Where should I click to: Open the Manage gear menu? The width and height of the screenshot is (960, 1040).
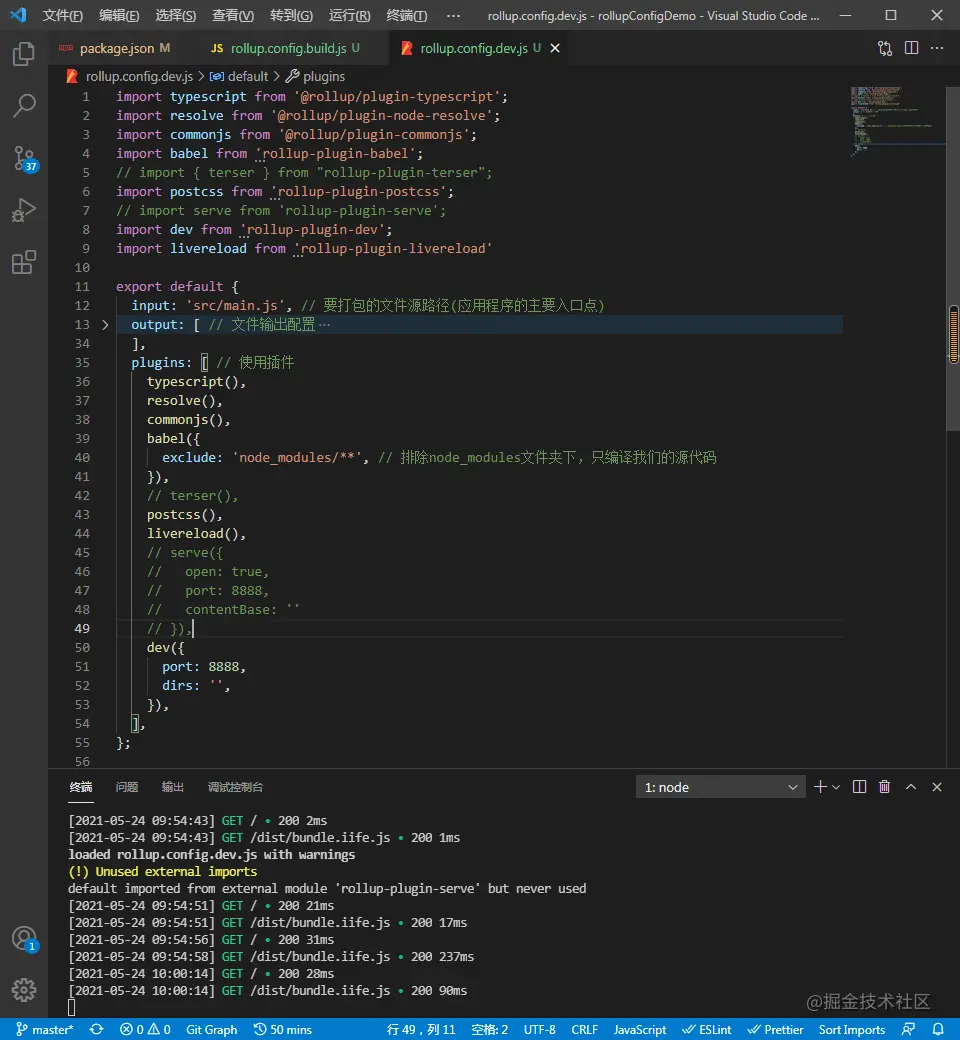pyautogui.click(x=24, y=990)
